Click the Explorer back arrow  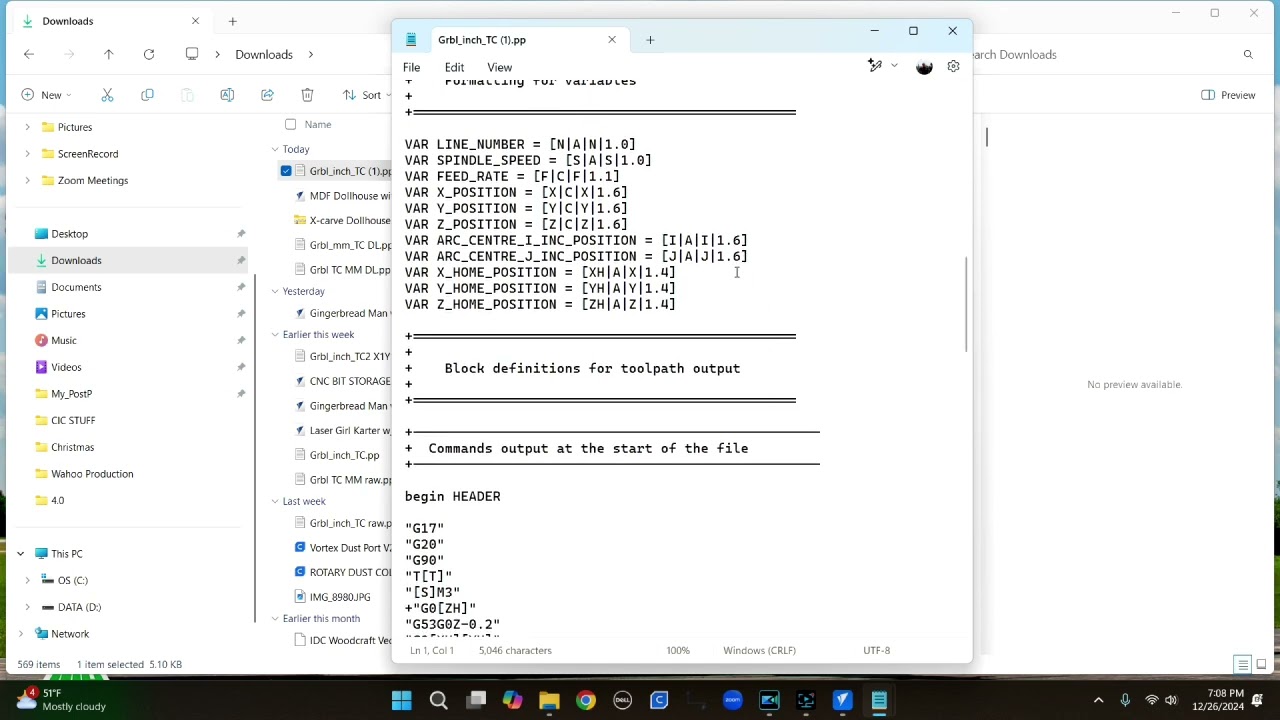point(29,54)
